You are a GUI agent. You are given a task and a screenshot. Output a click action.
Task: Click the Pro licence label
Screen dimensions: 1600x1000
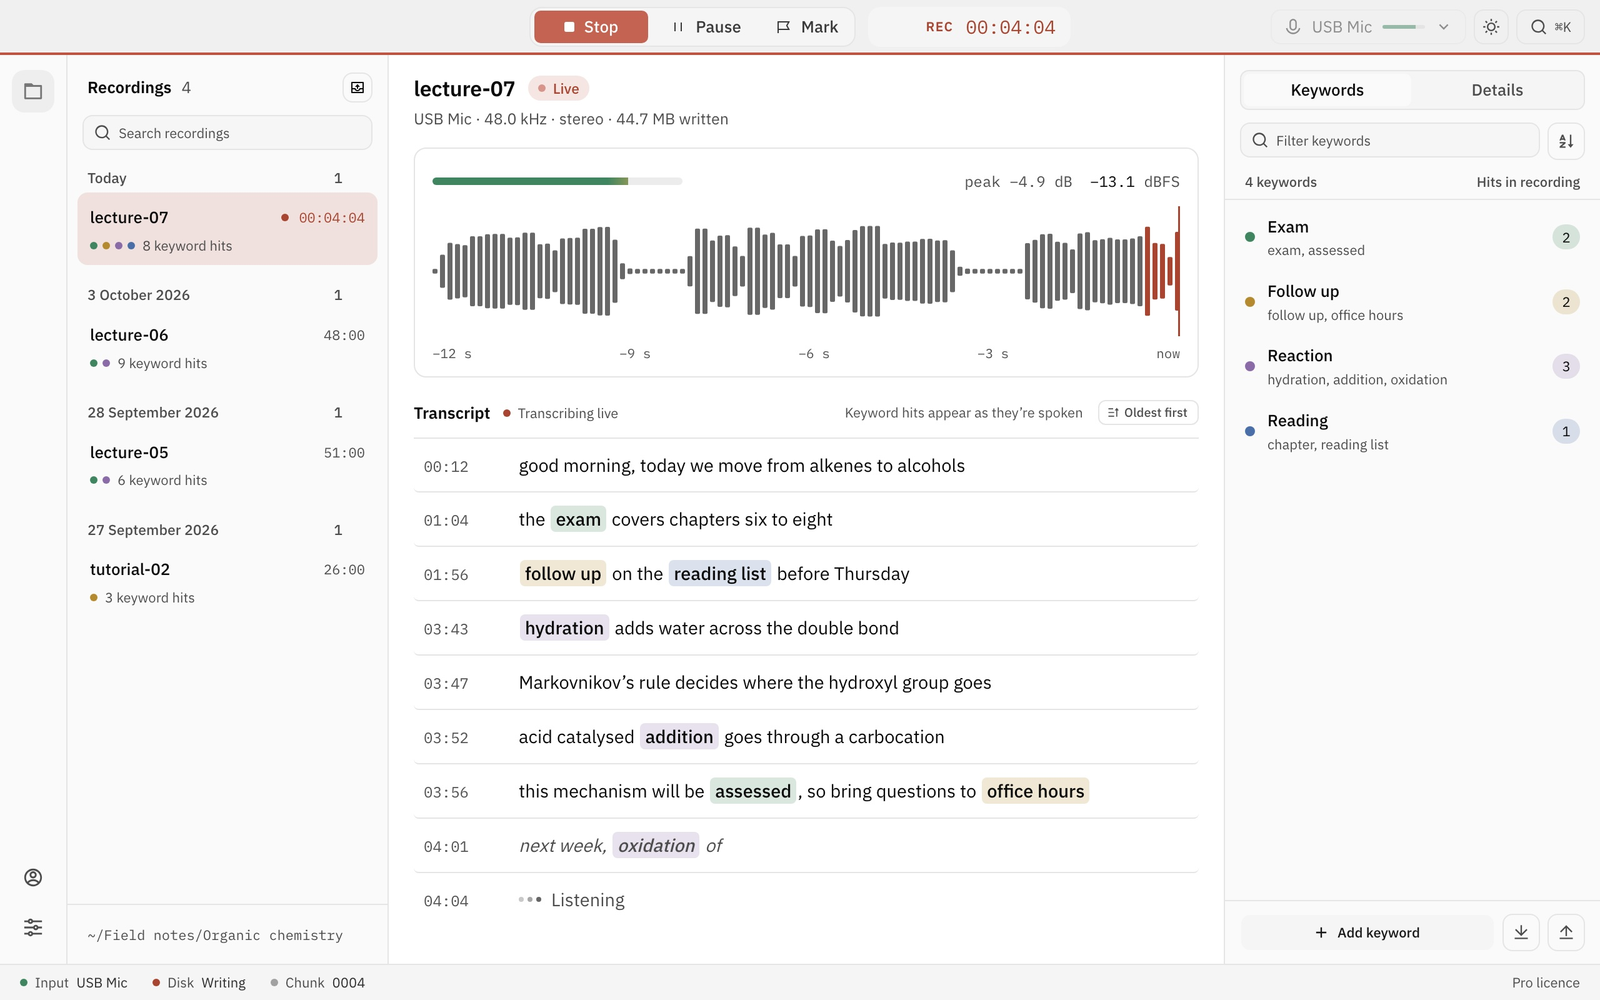pyautogui.click(x=1545, y=983)
